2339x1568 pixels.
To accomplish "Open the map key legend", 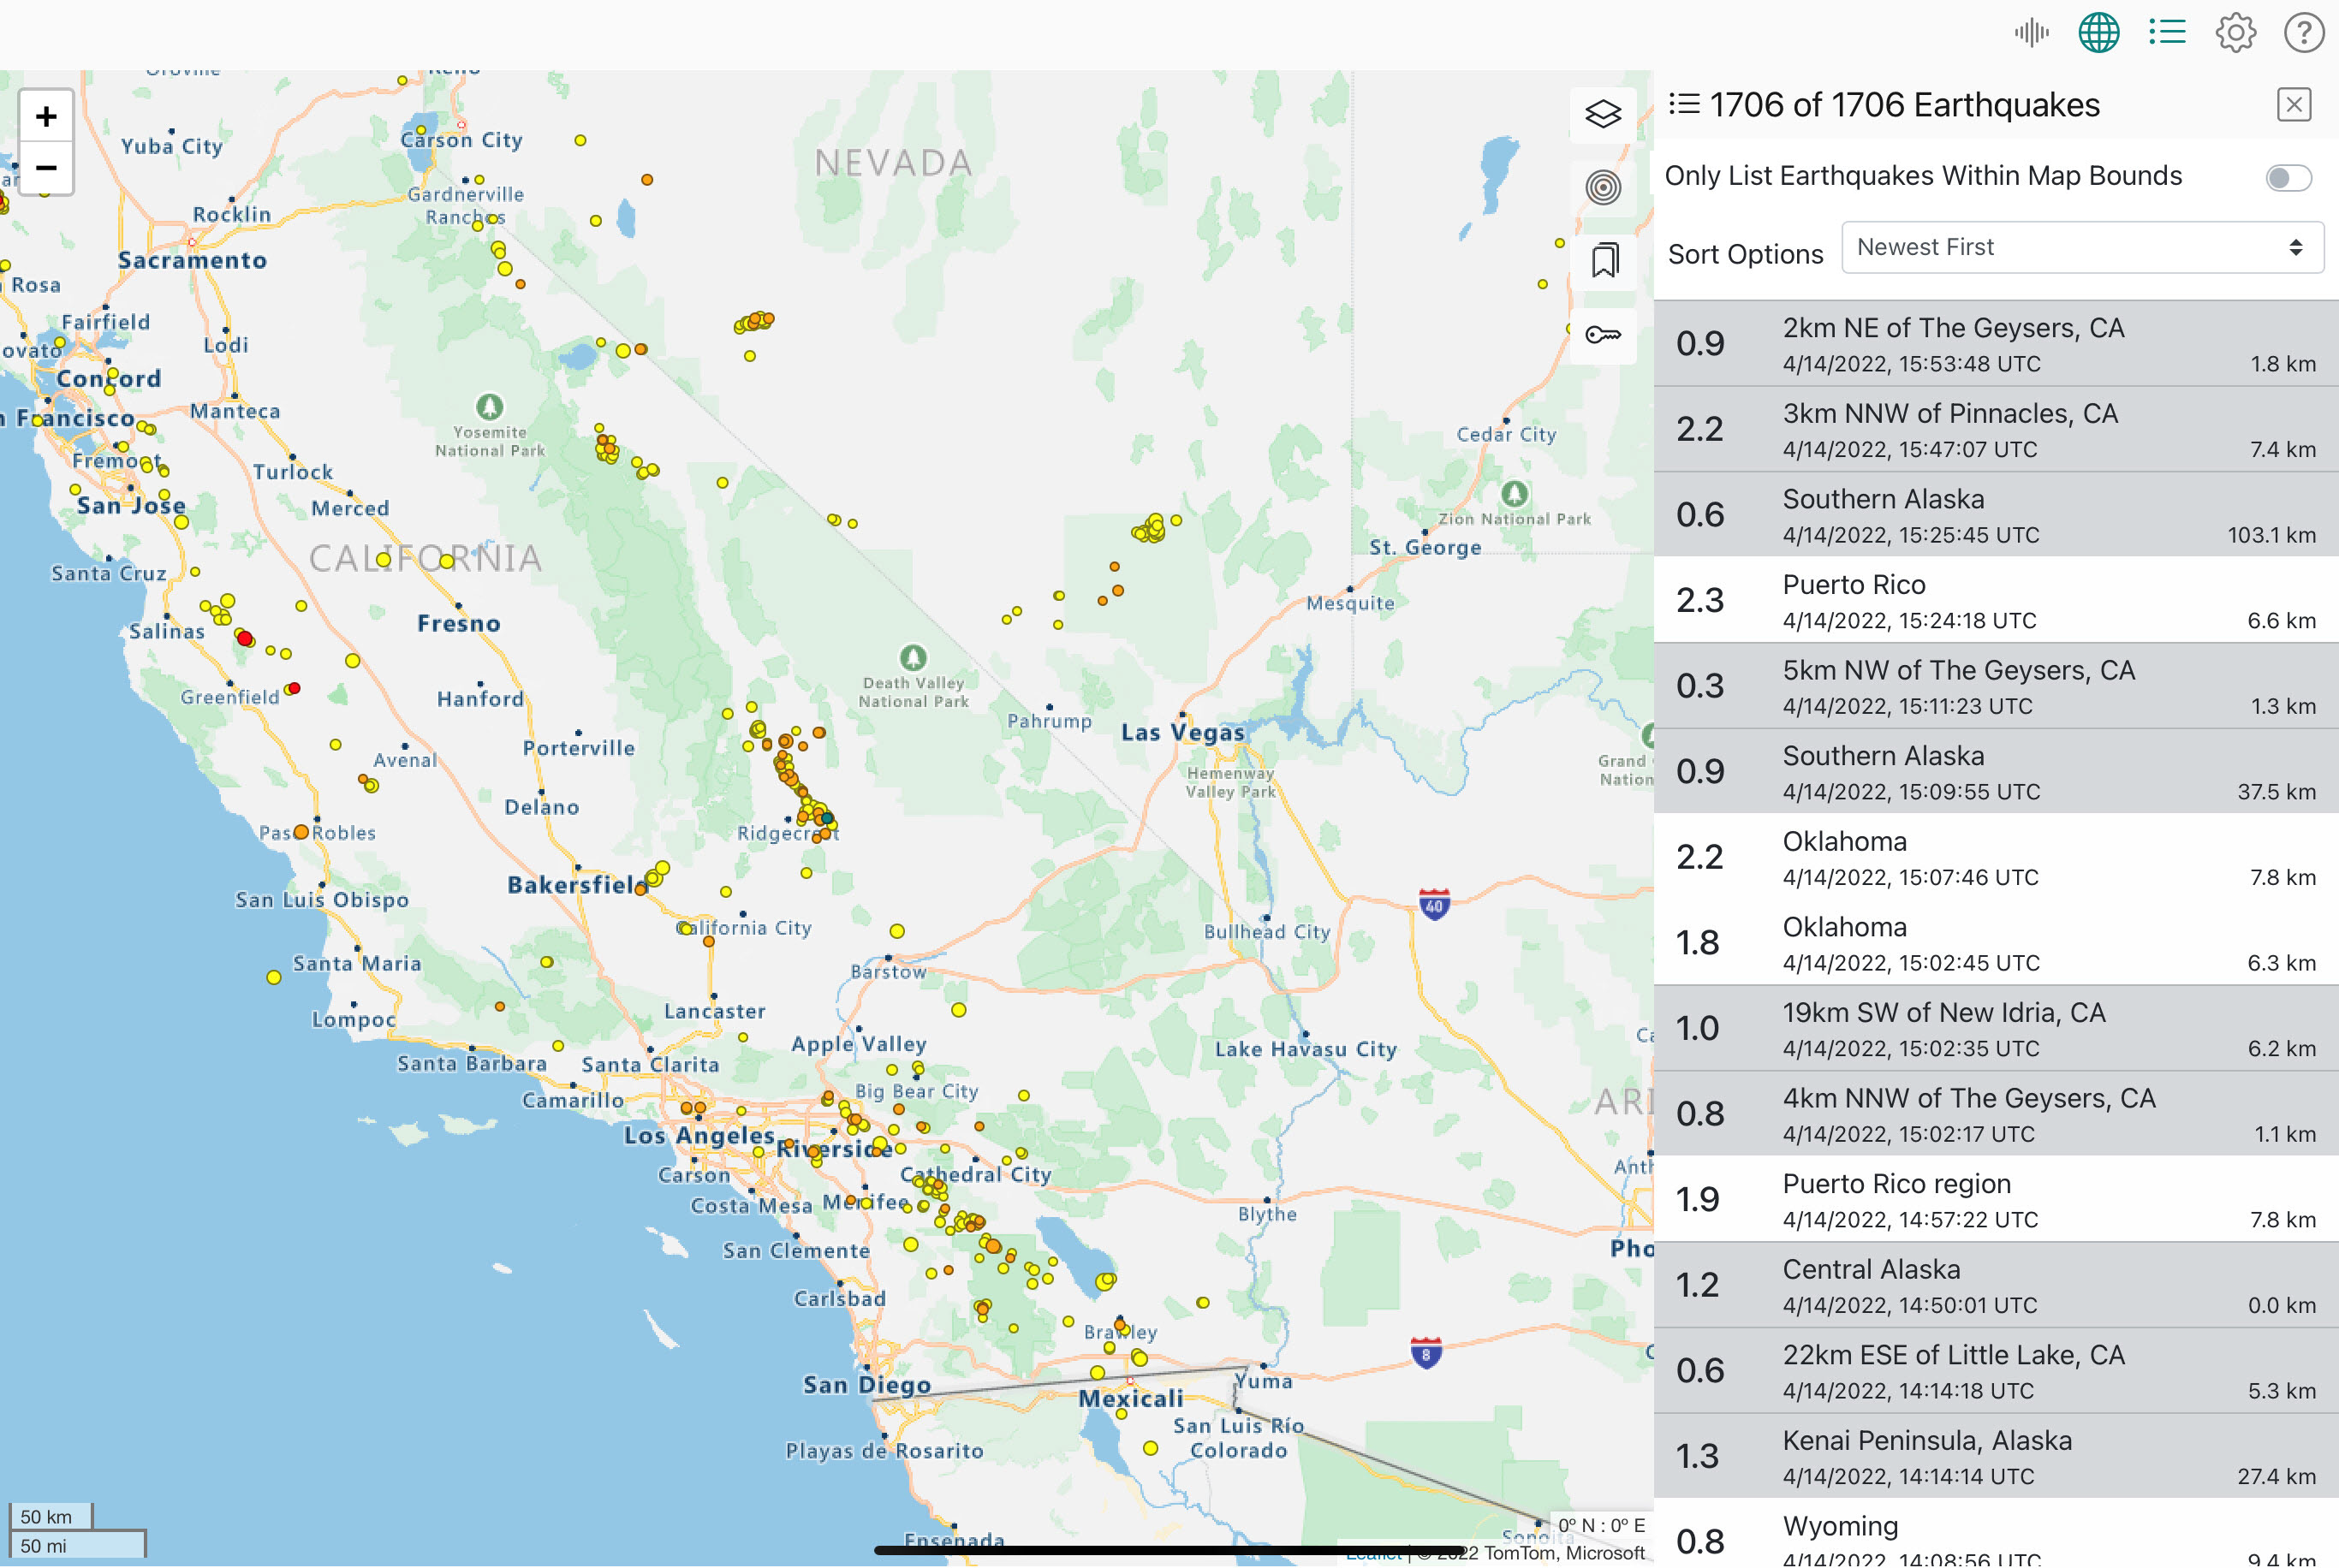I will (x=1603, y=335).
